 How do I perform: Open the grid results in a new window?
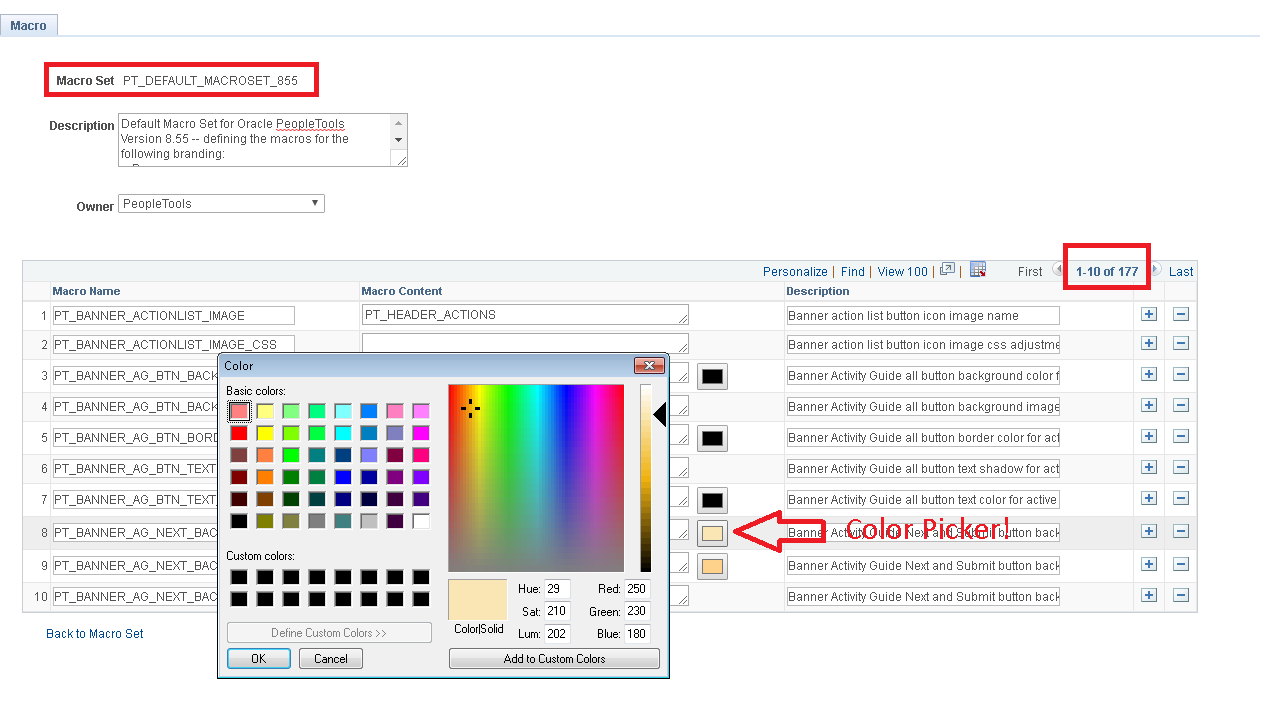pyautogui.click(x=947, y=270)
